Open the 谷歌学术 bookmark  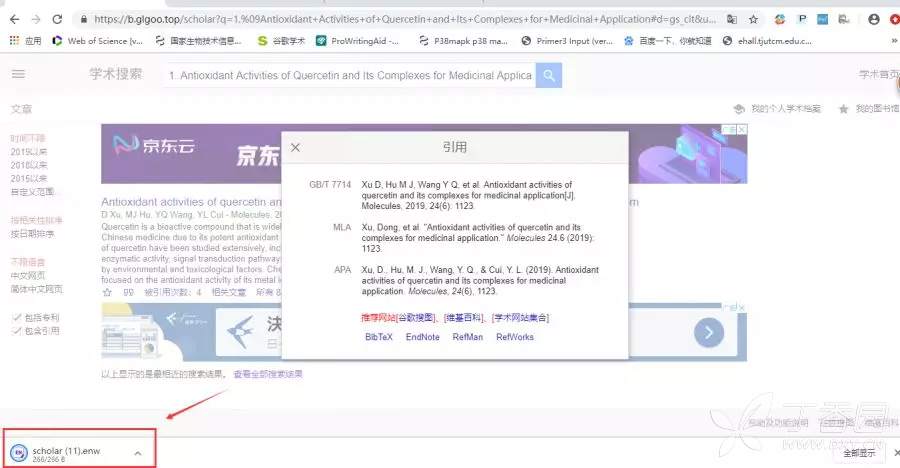pos(281,41)
